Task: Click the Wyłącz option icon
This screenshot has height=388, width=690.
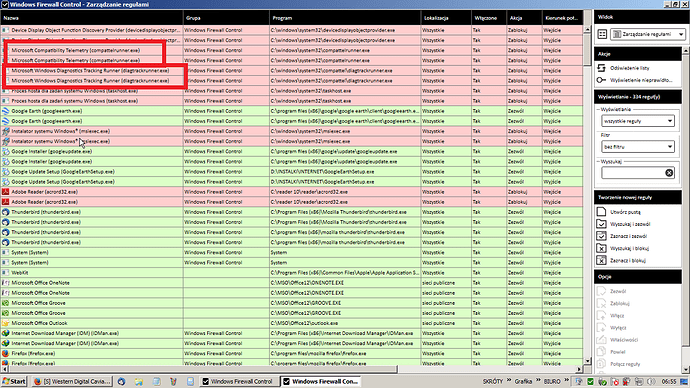Action: (x=601, y=328)
